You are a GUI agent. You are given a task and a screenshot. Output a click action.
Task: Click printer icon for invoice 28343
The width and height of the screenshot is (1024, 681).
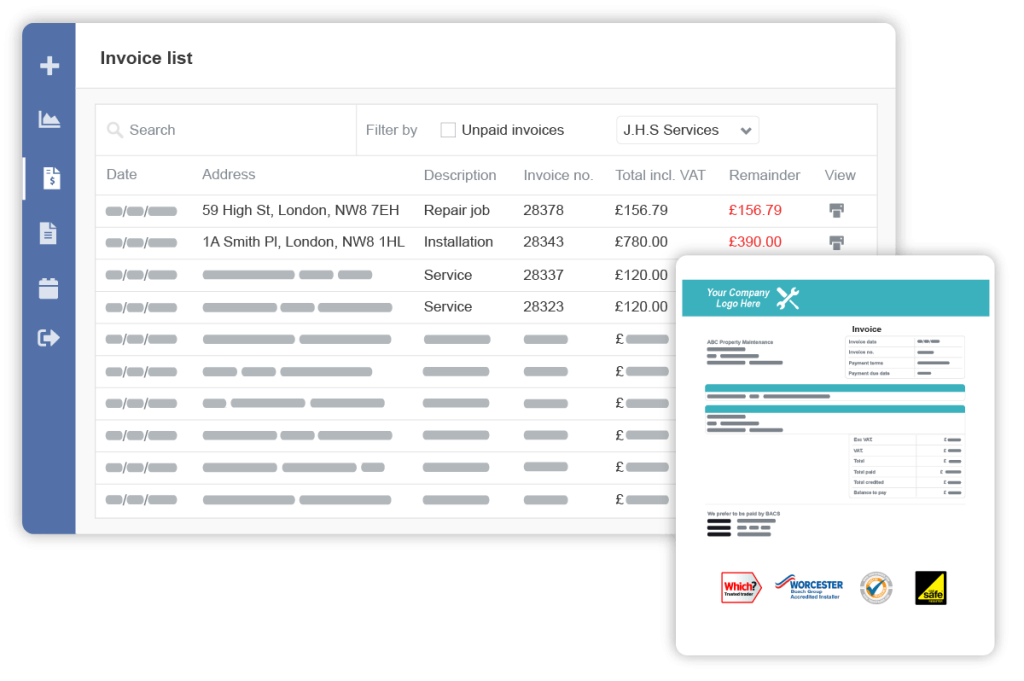(837, 242)
